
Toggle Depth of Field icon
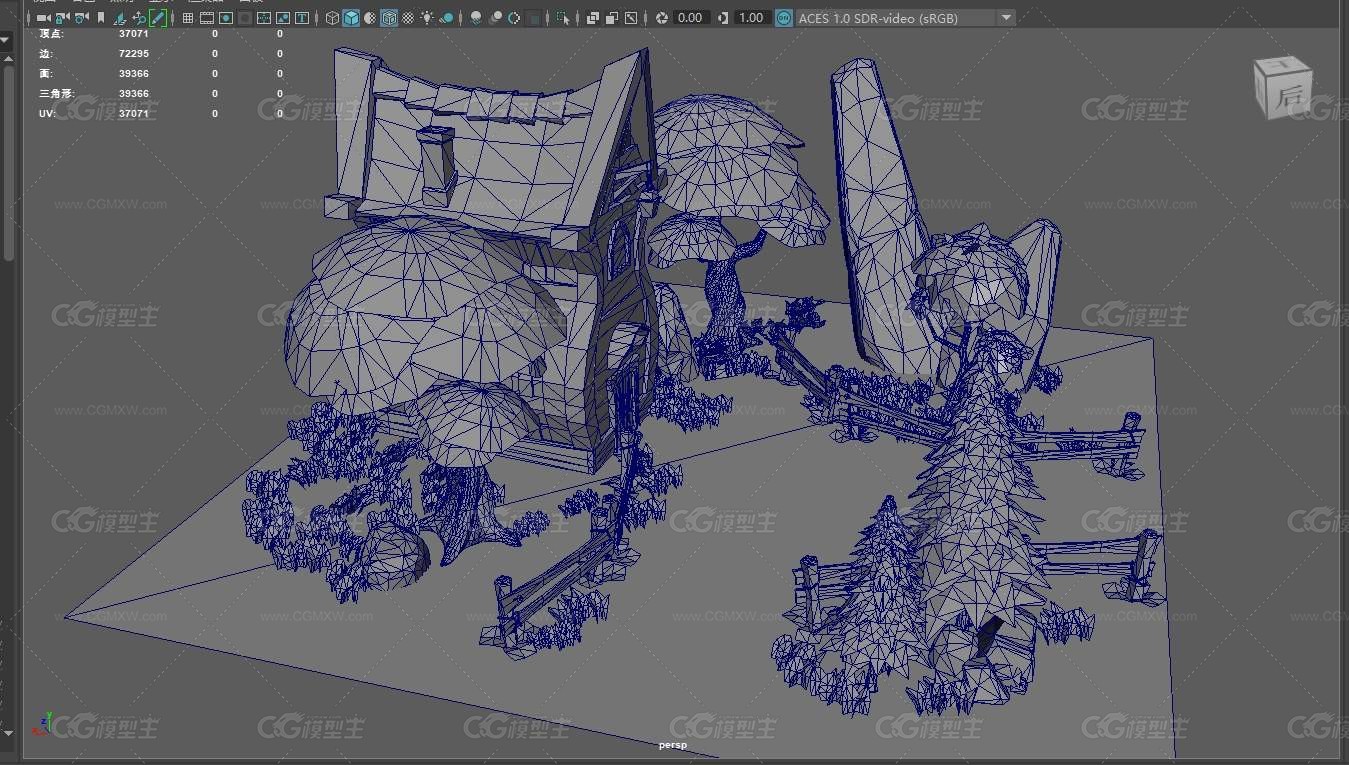[x=533, y=18]
